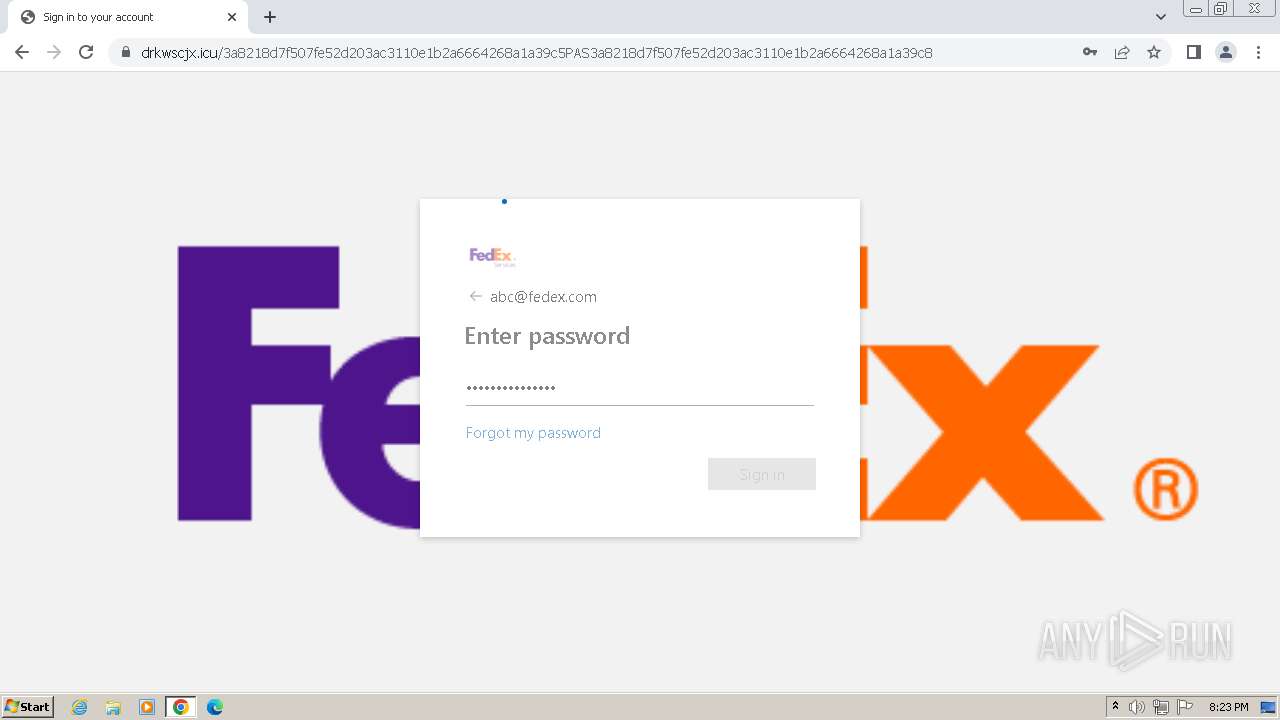Click the password input field
The image size is (1280, 720).
640,388
